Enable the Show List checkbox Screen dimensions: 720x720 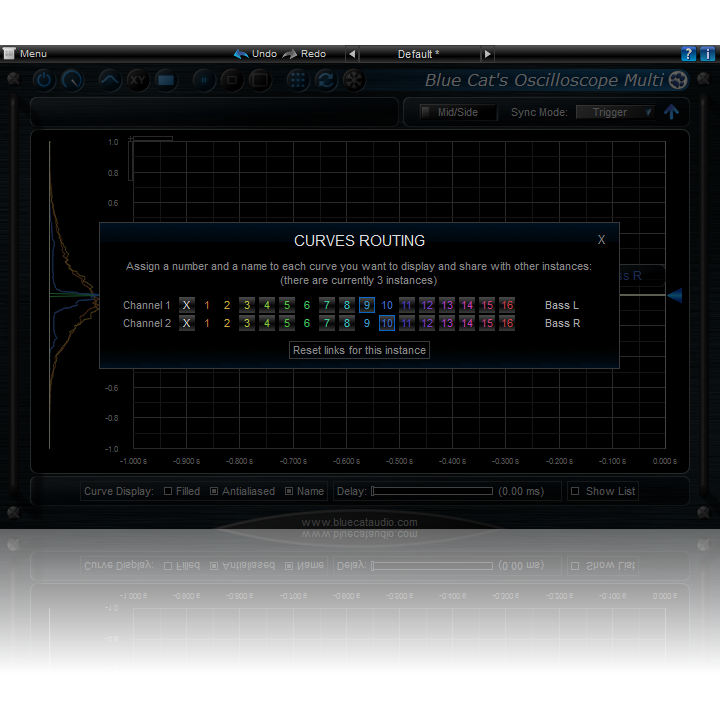(x=575, y=491)
